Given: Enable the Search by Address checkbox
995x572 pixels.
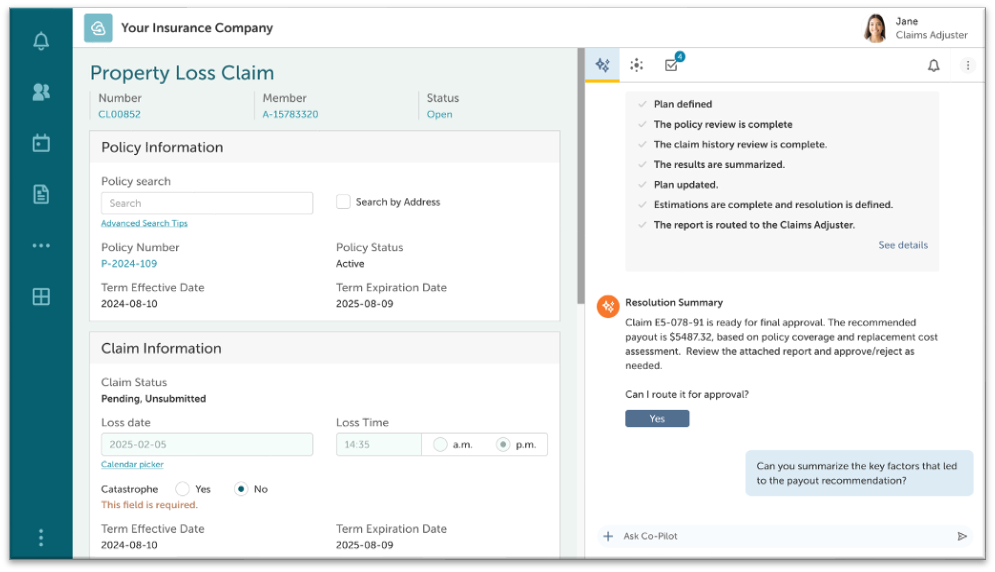Looking at the screenshot, I should click(343, 202).
